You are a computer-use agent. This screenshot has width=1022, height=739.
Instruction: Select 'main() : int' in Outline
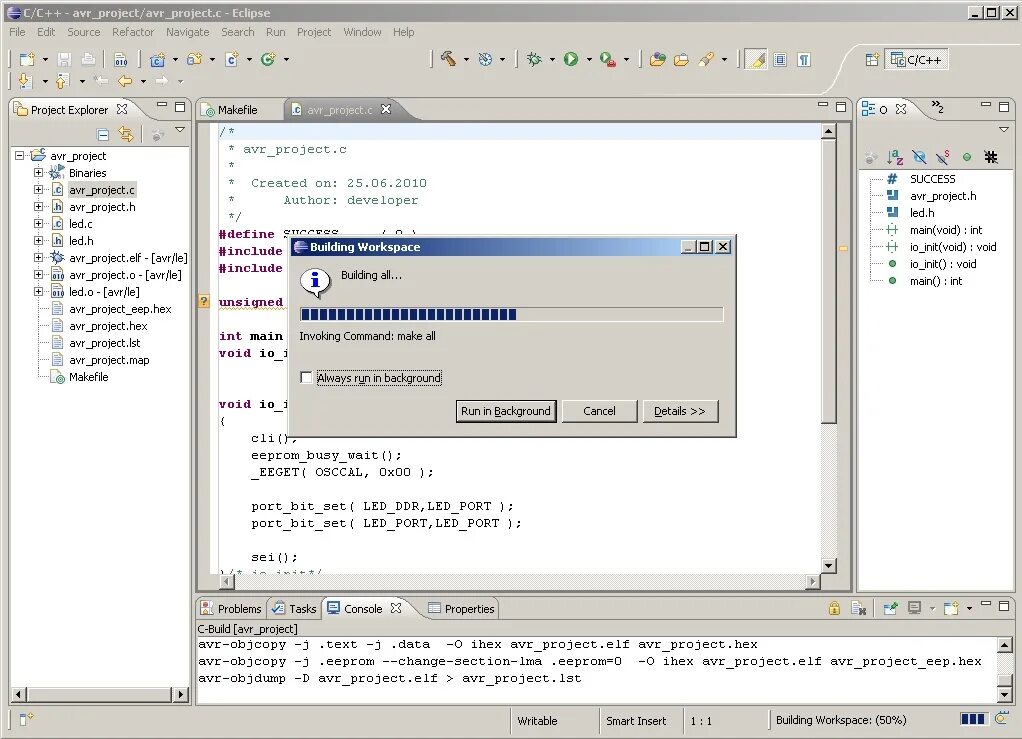tap(936, 281)
